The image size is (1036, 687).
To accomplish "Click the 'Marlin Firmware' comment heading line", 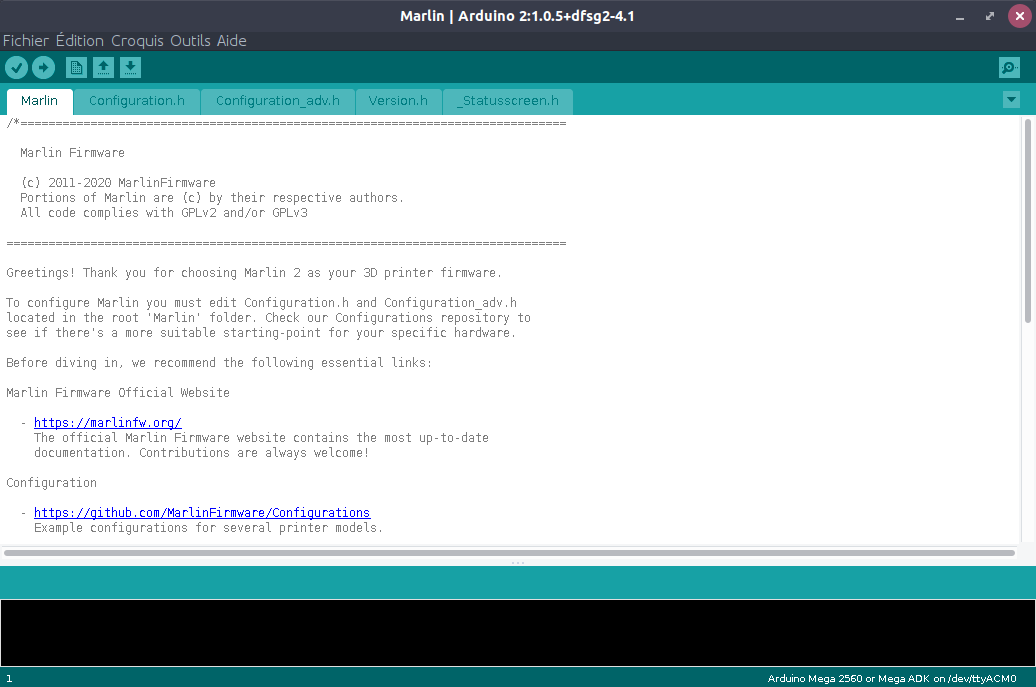I will 72,153.
